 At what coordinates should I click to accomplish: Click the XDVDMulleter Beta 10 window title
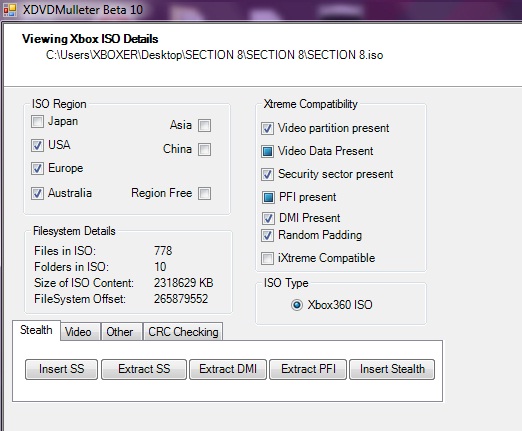(83, 10)
